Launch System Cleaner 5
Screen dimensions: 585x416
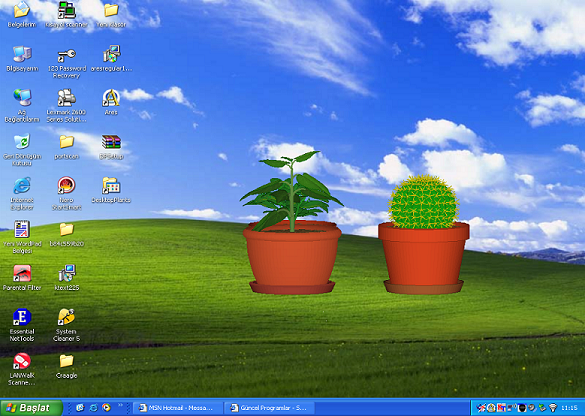(66, 325)
